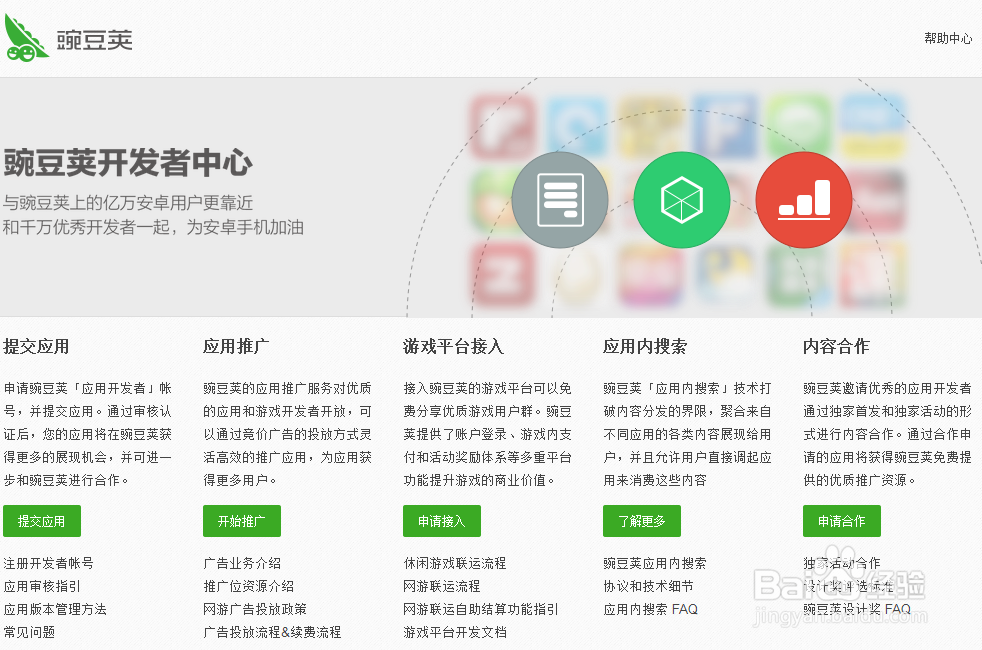
Task: Click the 豌豆荚开发者中心 banner title
Action: (x=128, y=163)
